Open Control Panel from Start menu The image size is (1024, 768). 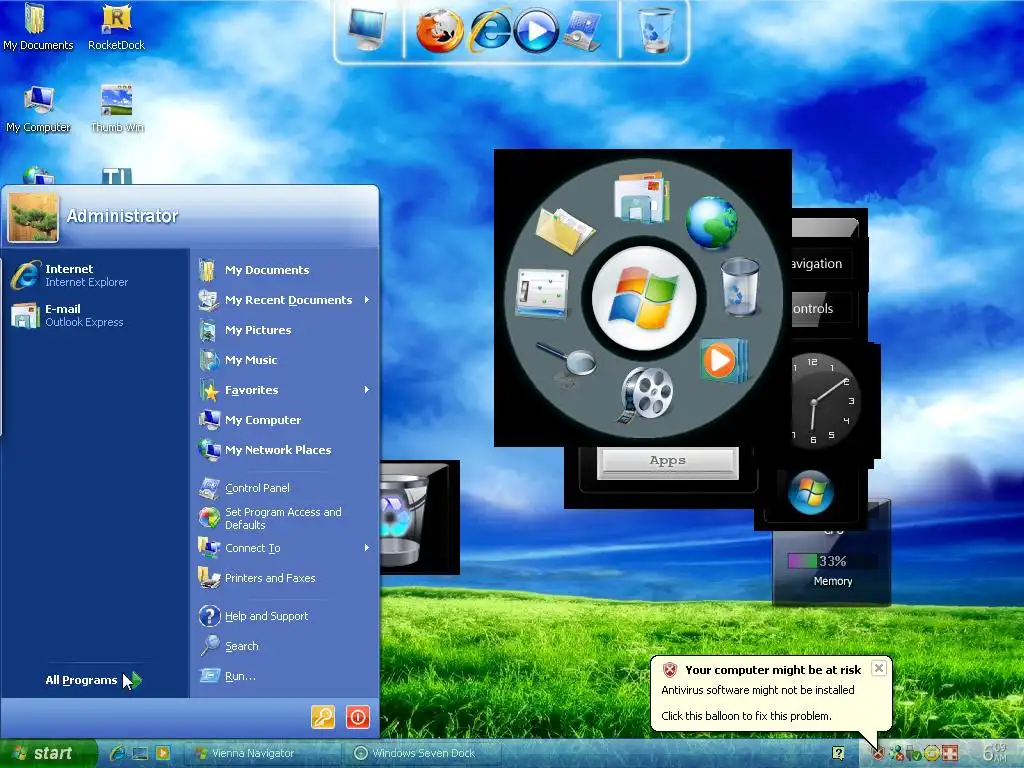coord(284,488)
